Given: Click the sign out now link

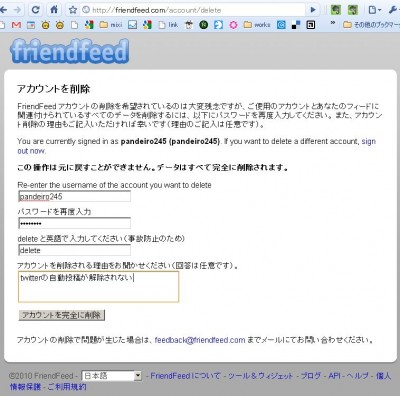Looking at the screenshot, I should tap(197, 146).
